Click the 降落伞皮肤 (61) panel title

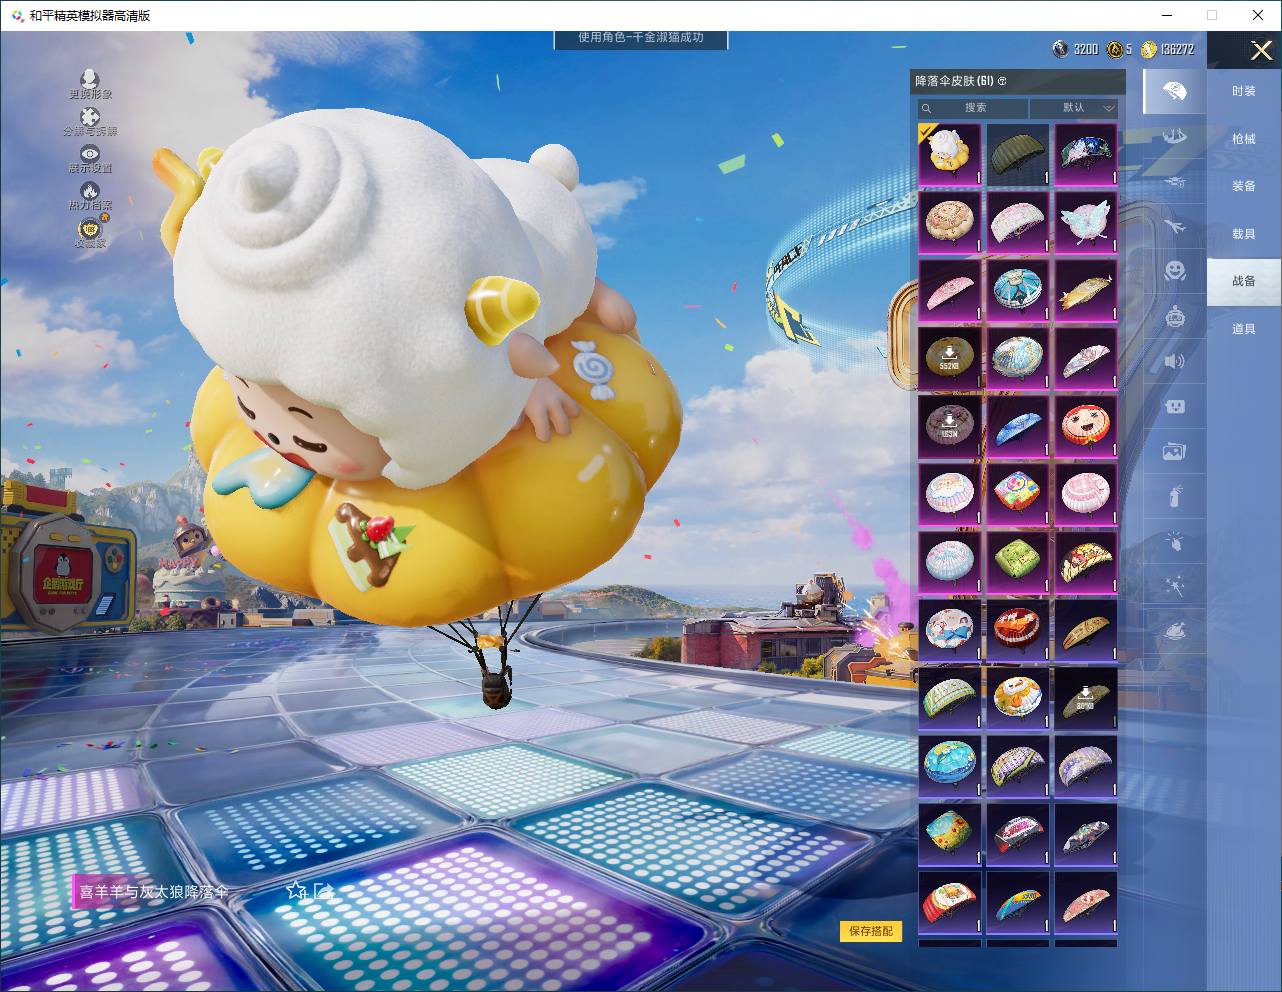[x=954, y=81]
